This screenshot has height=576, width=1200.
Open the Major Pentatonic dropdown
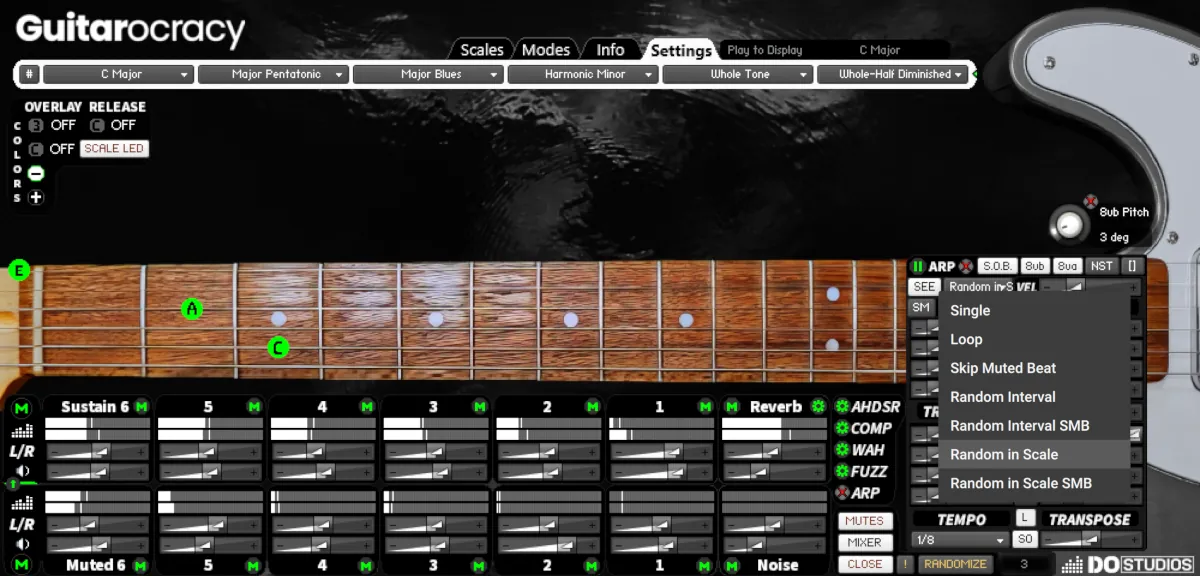coord(273,74)
